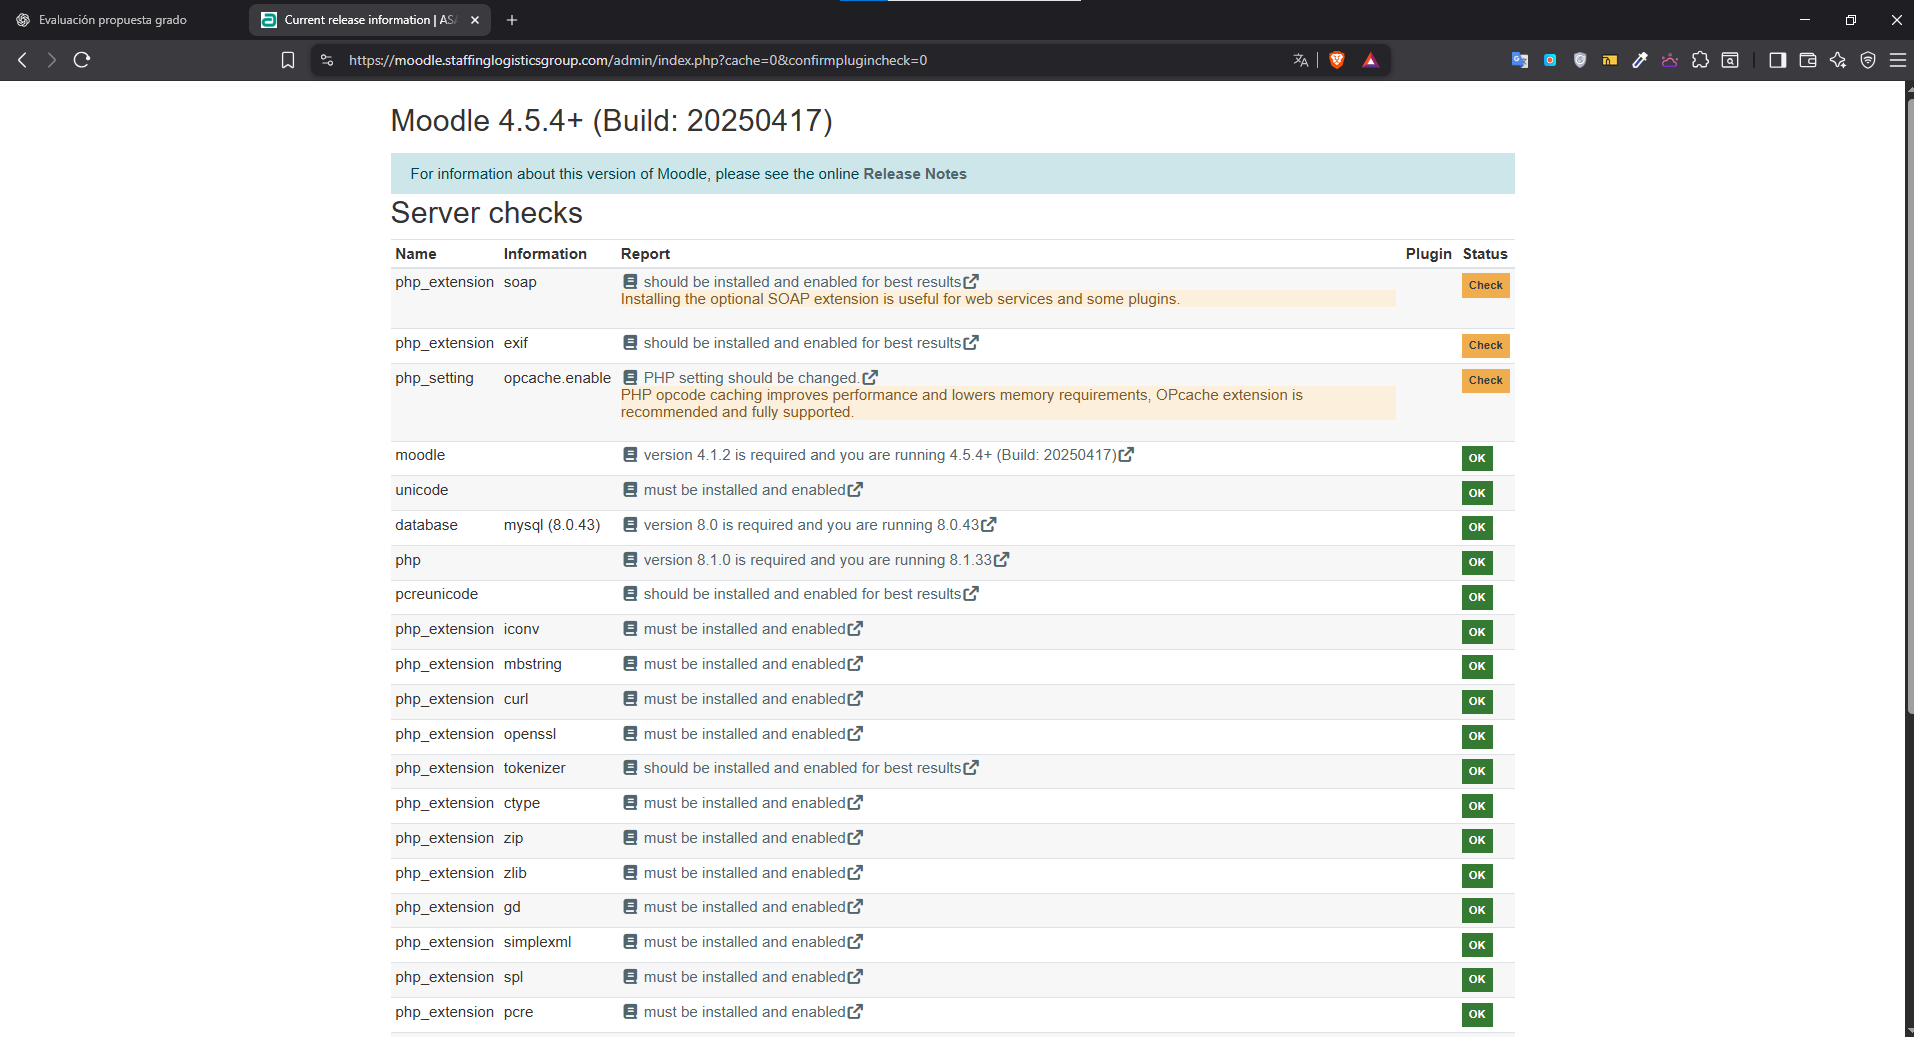The height and width of the screenshot is (1037, 1914).
Task: Click the Leo AI sparkle icon
Action: point(1837,60)
